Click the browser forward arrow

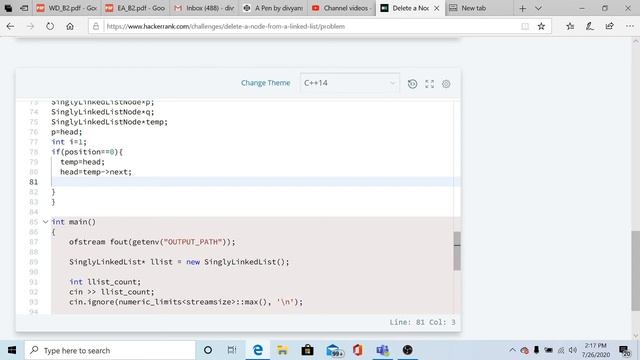30,26
